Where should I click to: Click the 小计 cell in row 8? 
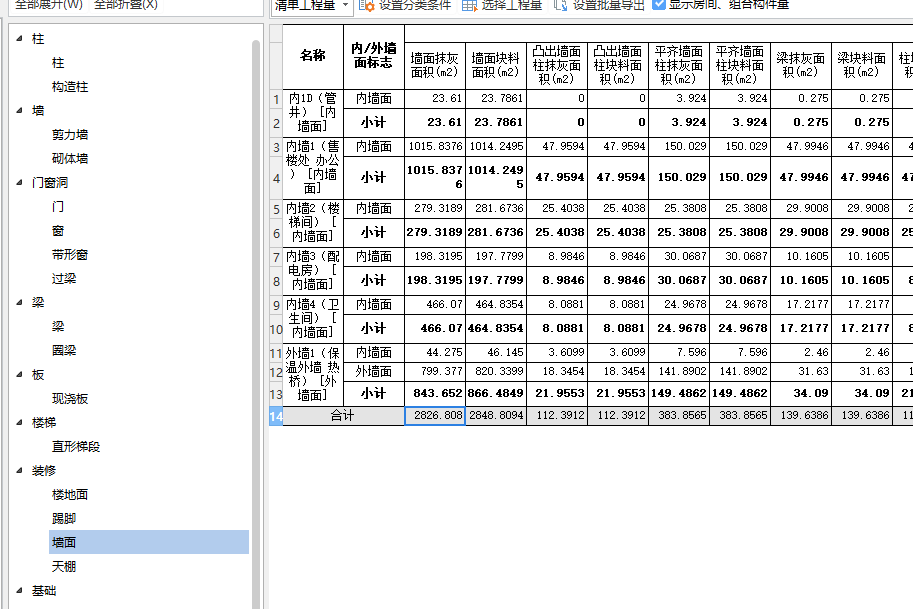click(374, 281)
